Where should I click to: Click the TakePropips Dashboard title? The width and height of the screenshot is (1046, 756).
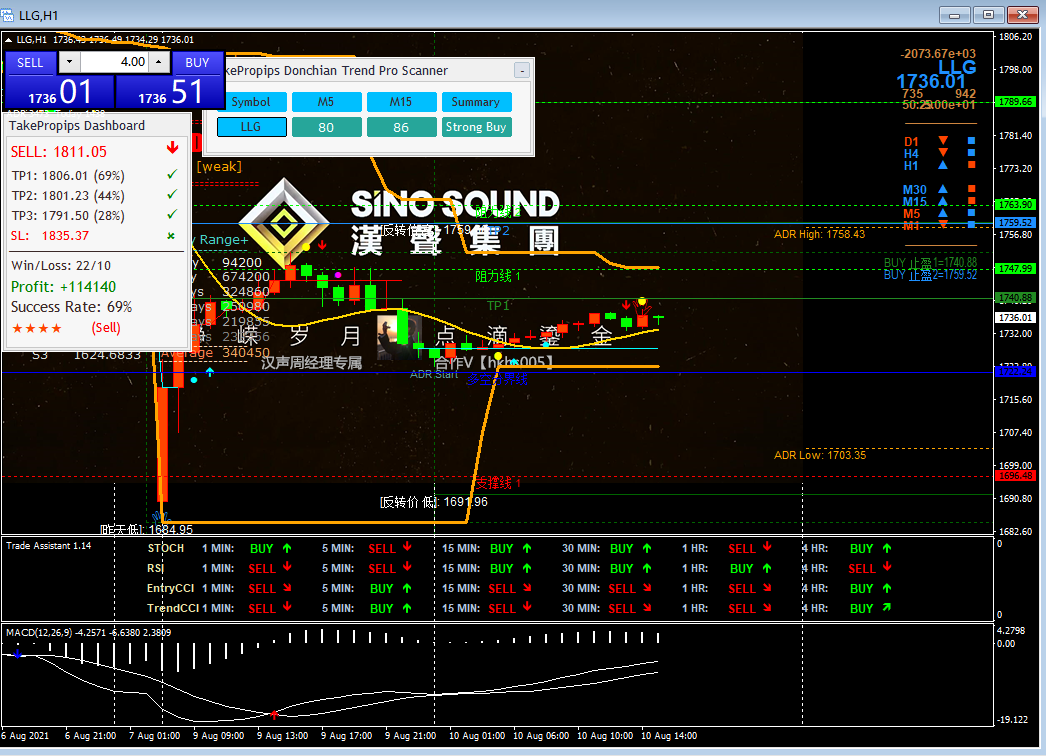click(x=77, y=125)
